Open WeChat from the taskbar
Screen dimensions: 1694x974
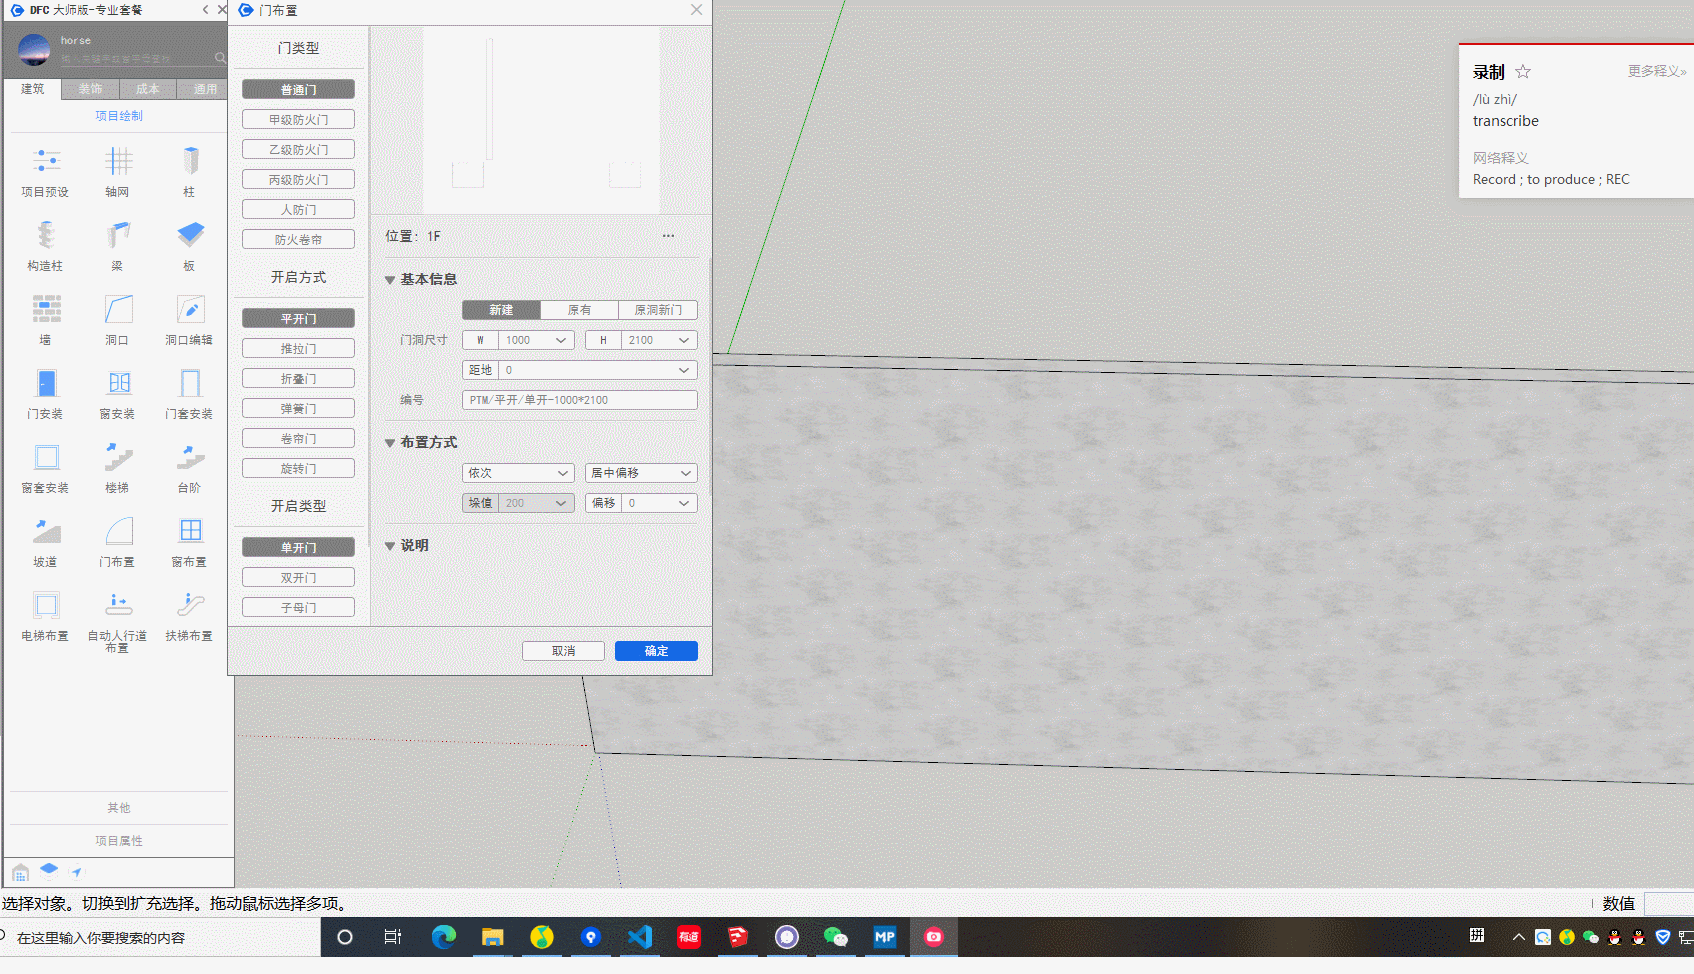(835, 937)
